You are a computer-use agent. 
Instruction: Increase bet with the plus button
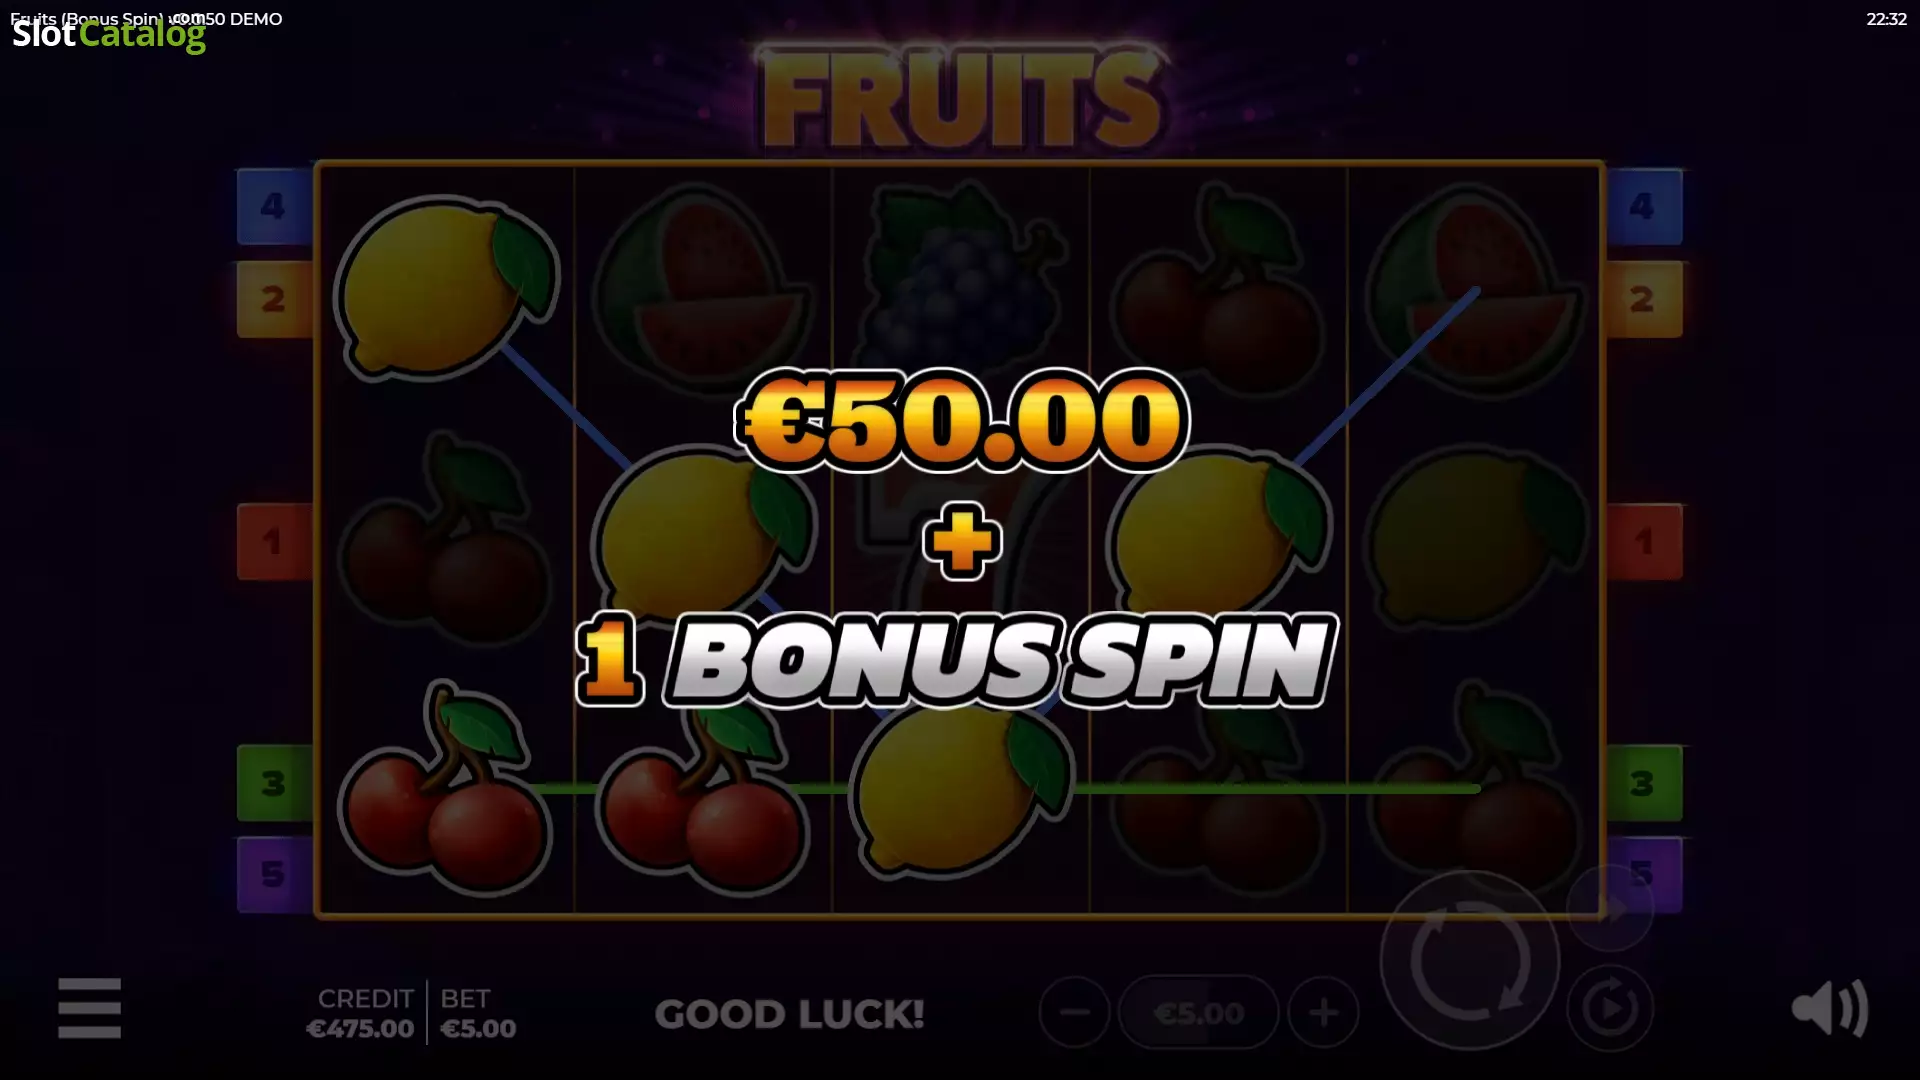[1323, 1012]
